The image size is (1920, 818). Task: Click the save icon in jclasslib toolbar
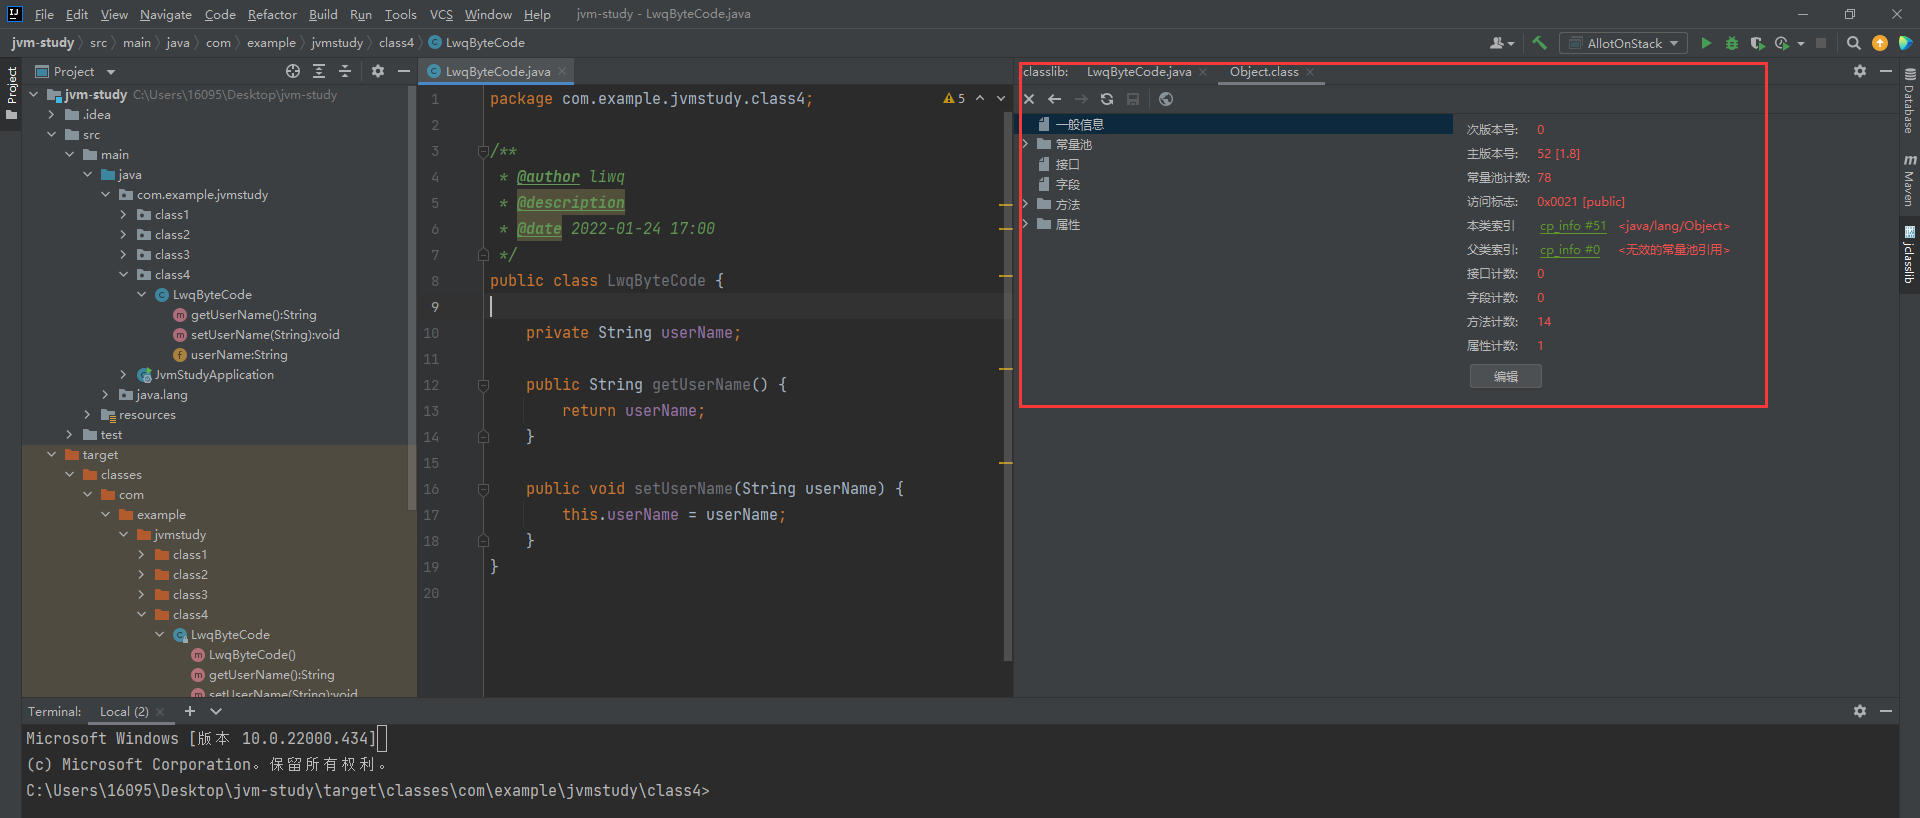[x=1133, y=99]
